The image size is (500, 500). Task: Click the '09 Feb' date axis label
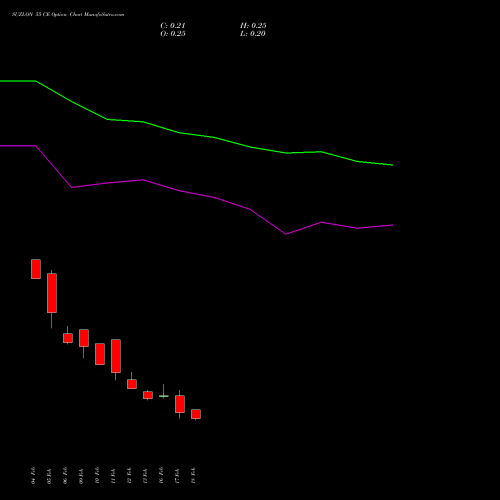pyautogui.click(x=81, y=475)
